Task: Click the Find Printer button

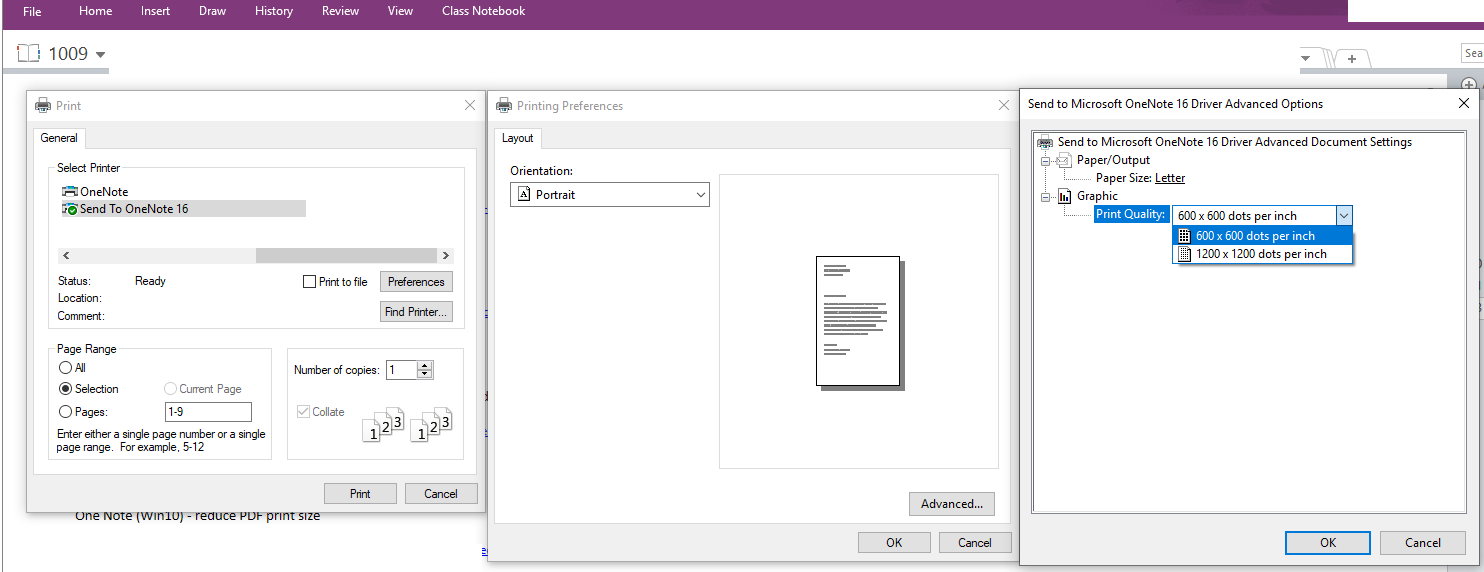Action: tap(416, 312)
